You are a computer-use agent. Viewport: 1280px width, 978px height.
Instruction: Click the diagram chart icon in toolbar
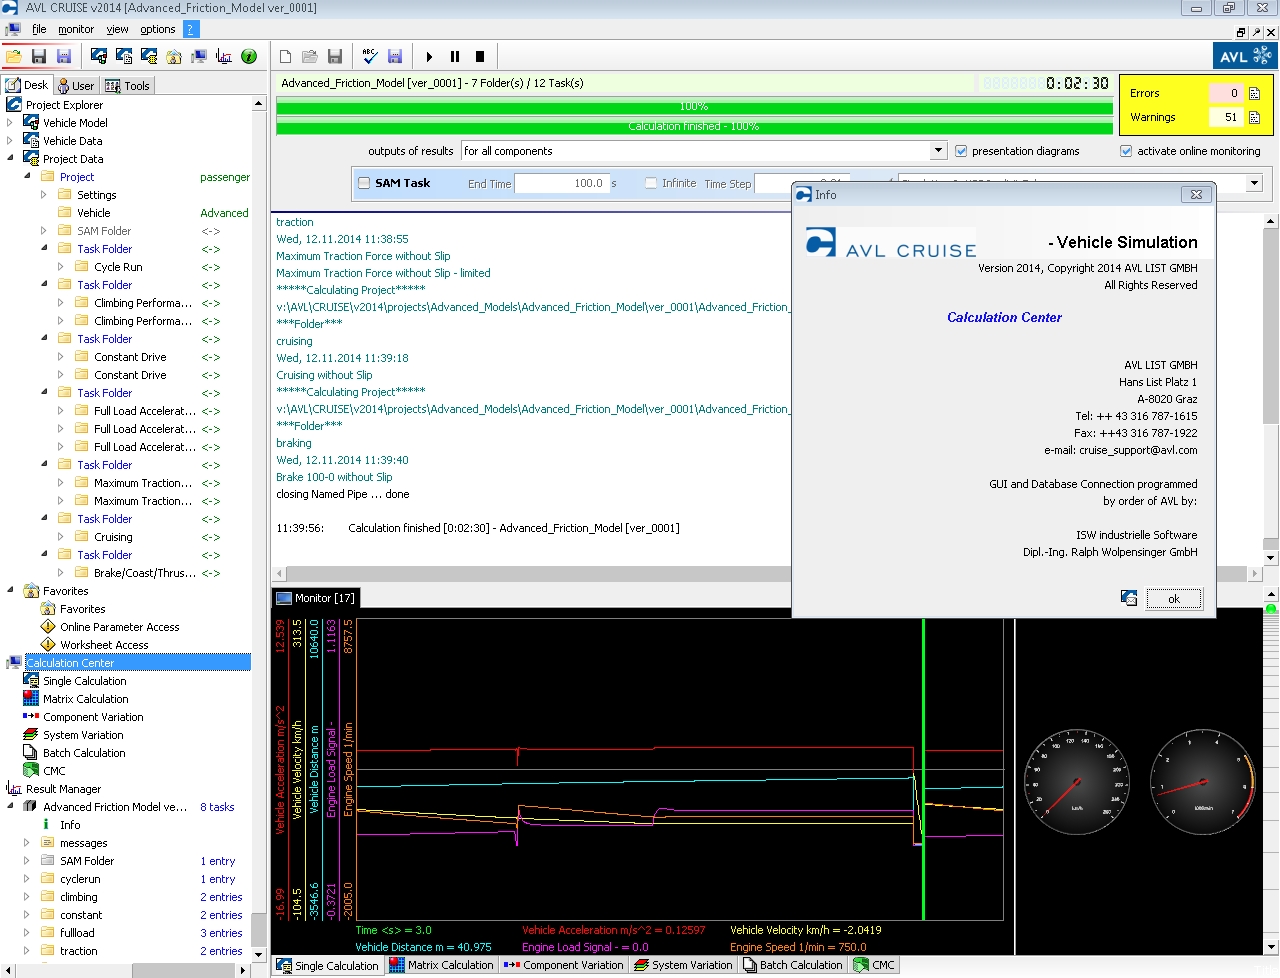224,56
